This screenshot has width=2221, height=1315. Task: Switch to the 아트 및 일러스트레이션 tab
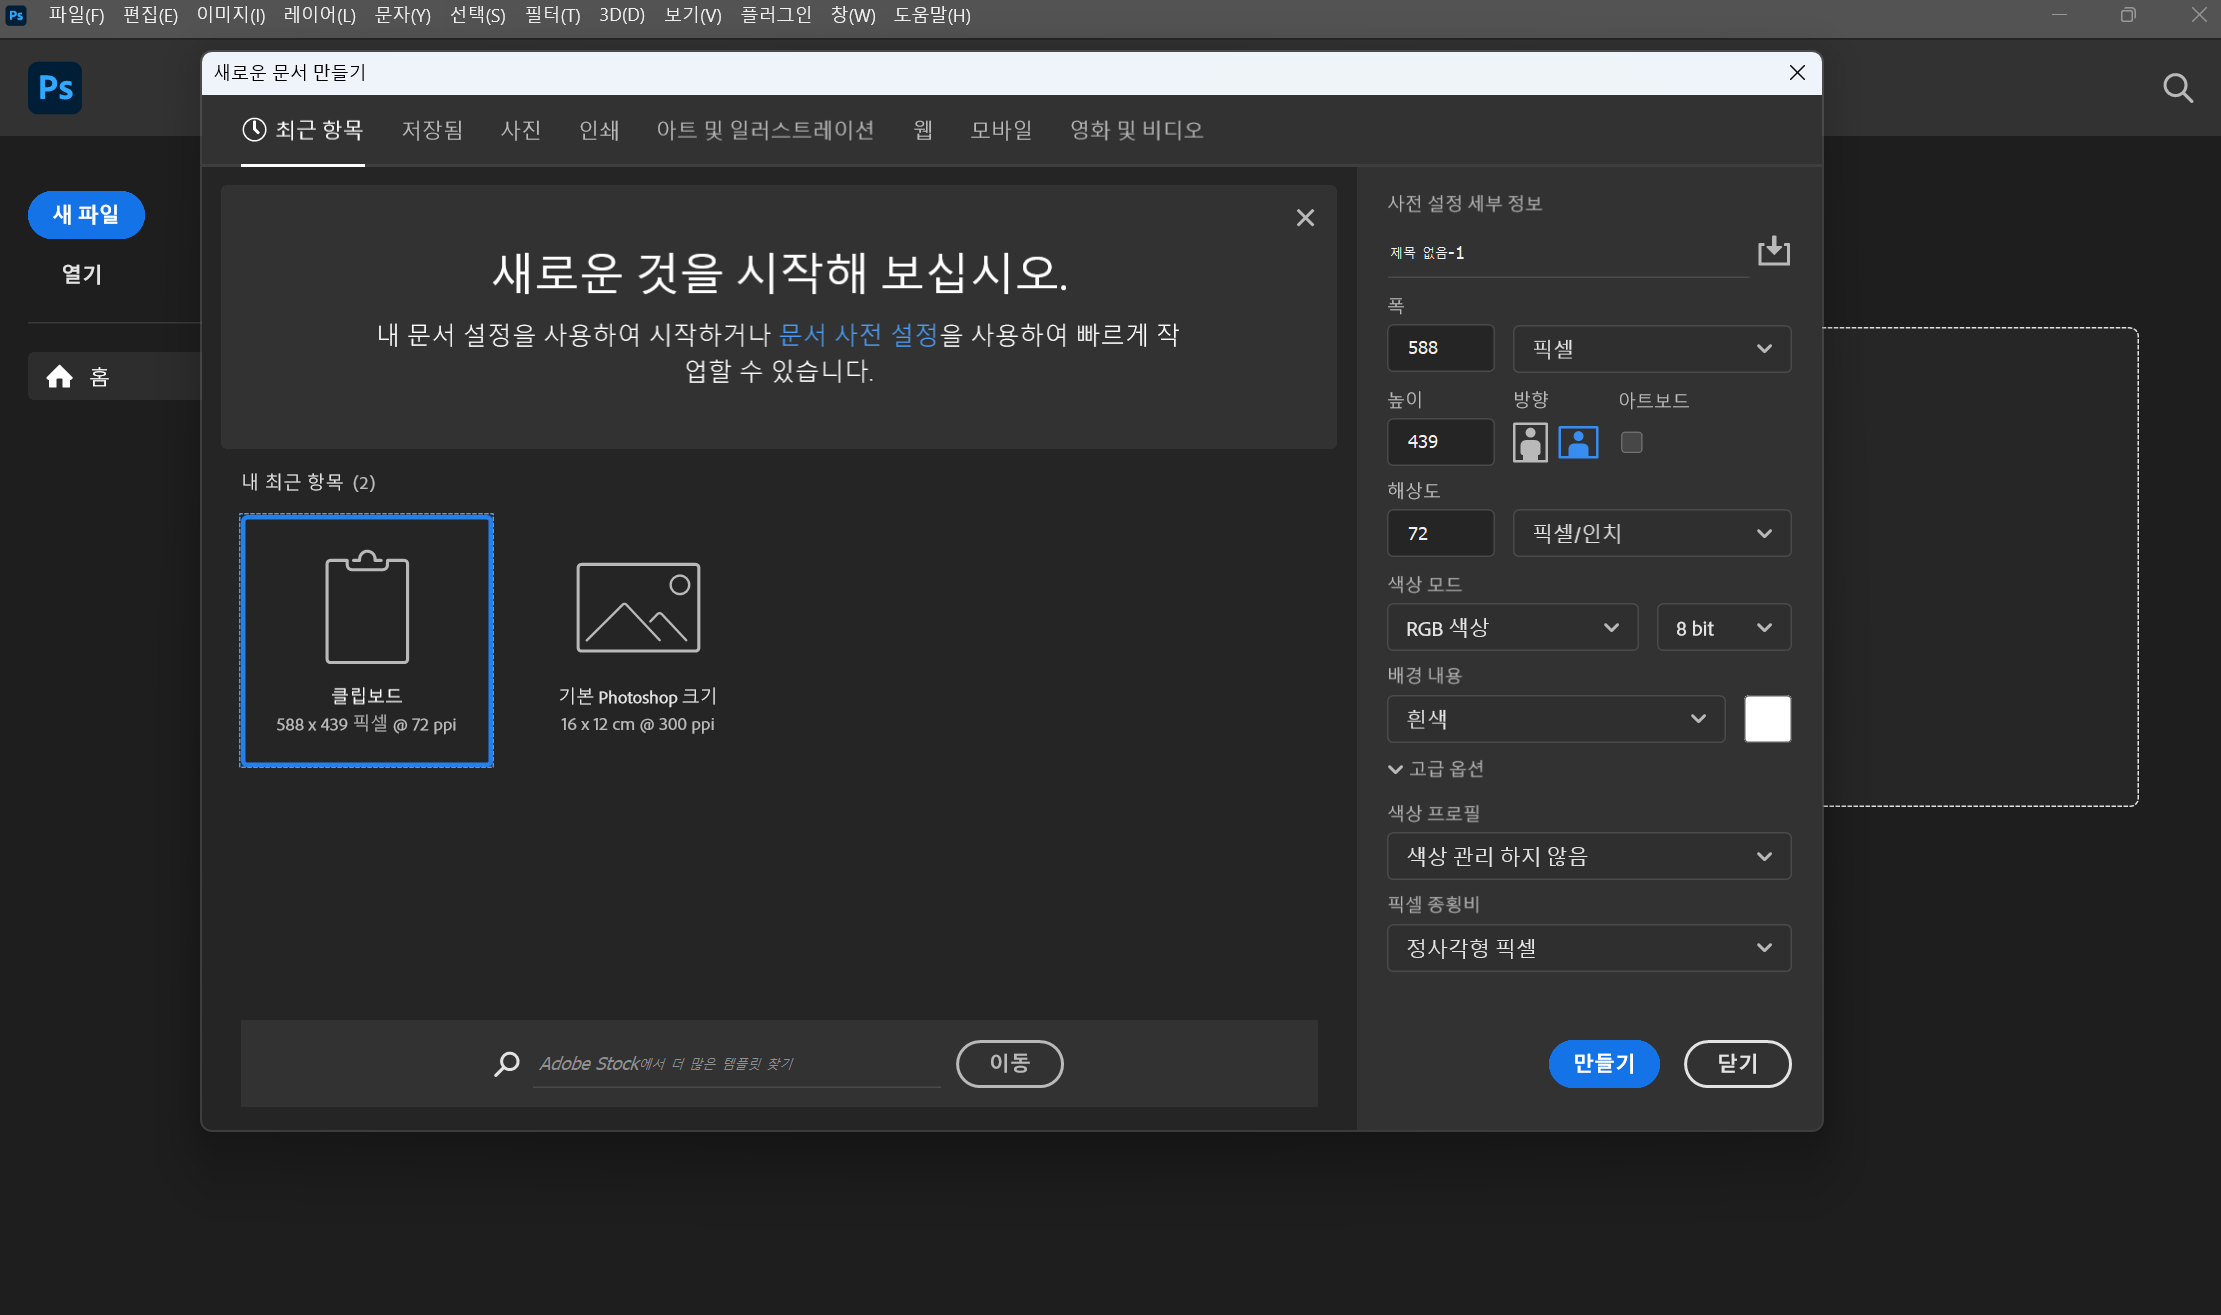765,130
